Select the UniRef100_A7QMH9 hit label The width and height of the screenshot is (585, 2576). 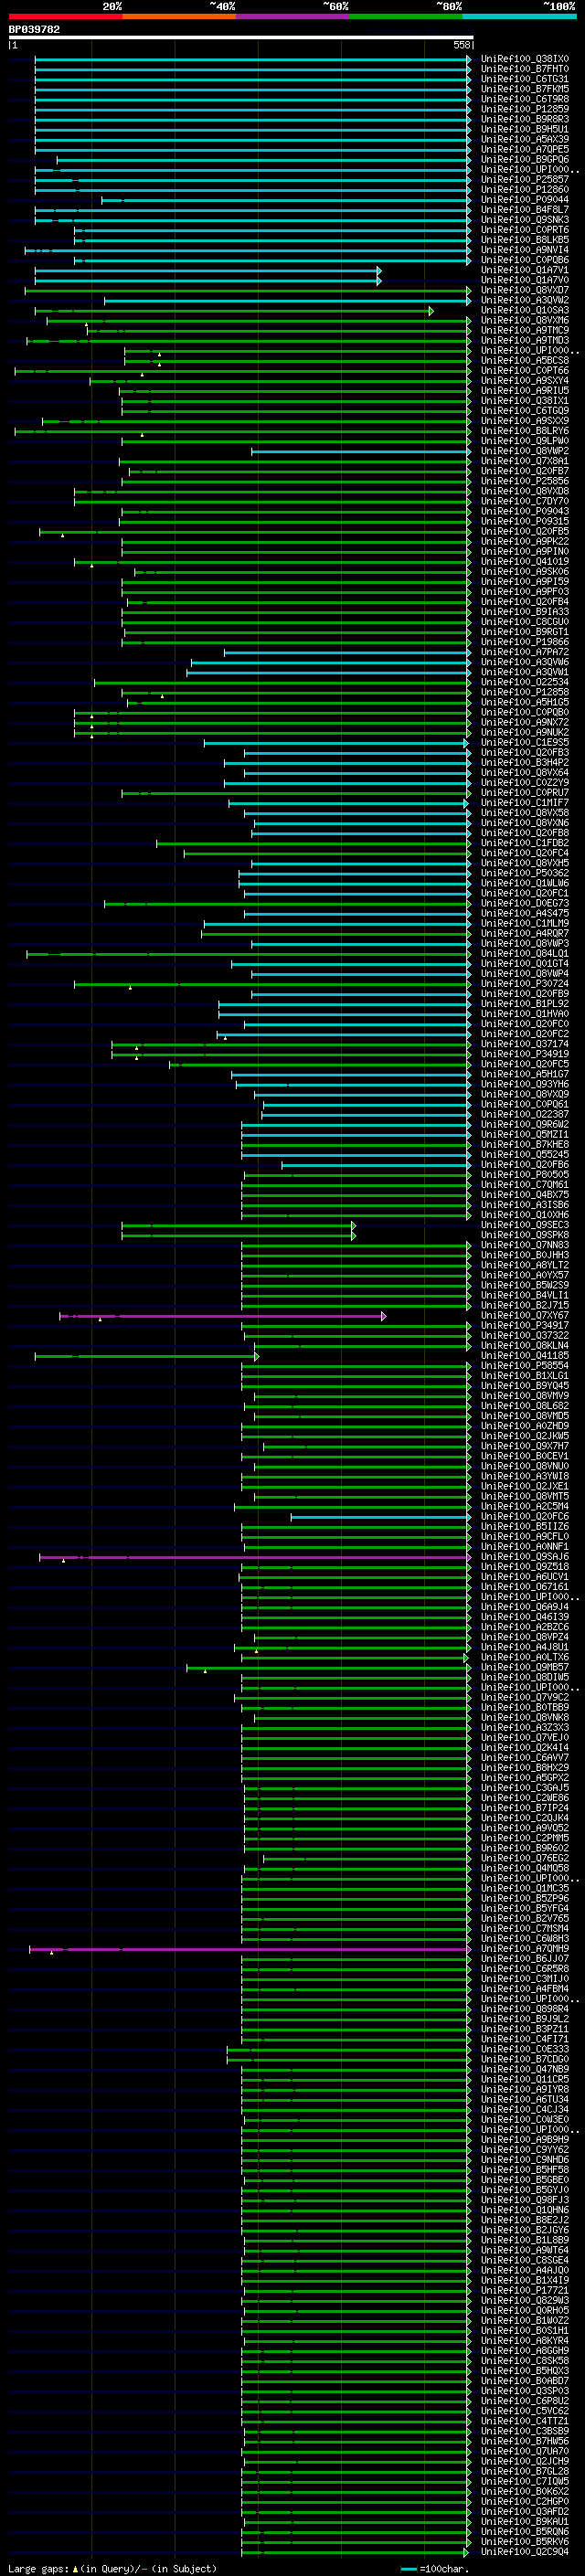(525, 1949)
